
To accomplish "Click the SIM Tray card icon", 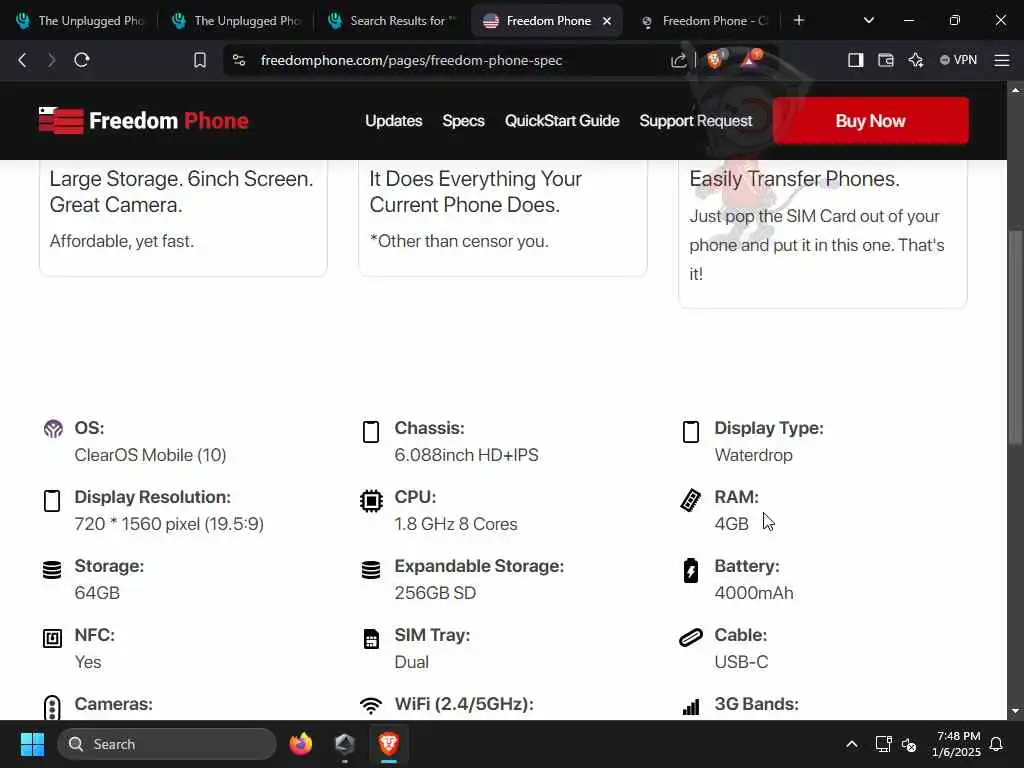I will pyautogui.click(x=371, y=639).
